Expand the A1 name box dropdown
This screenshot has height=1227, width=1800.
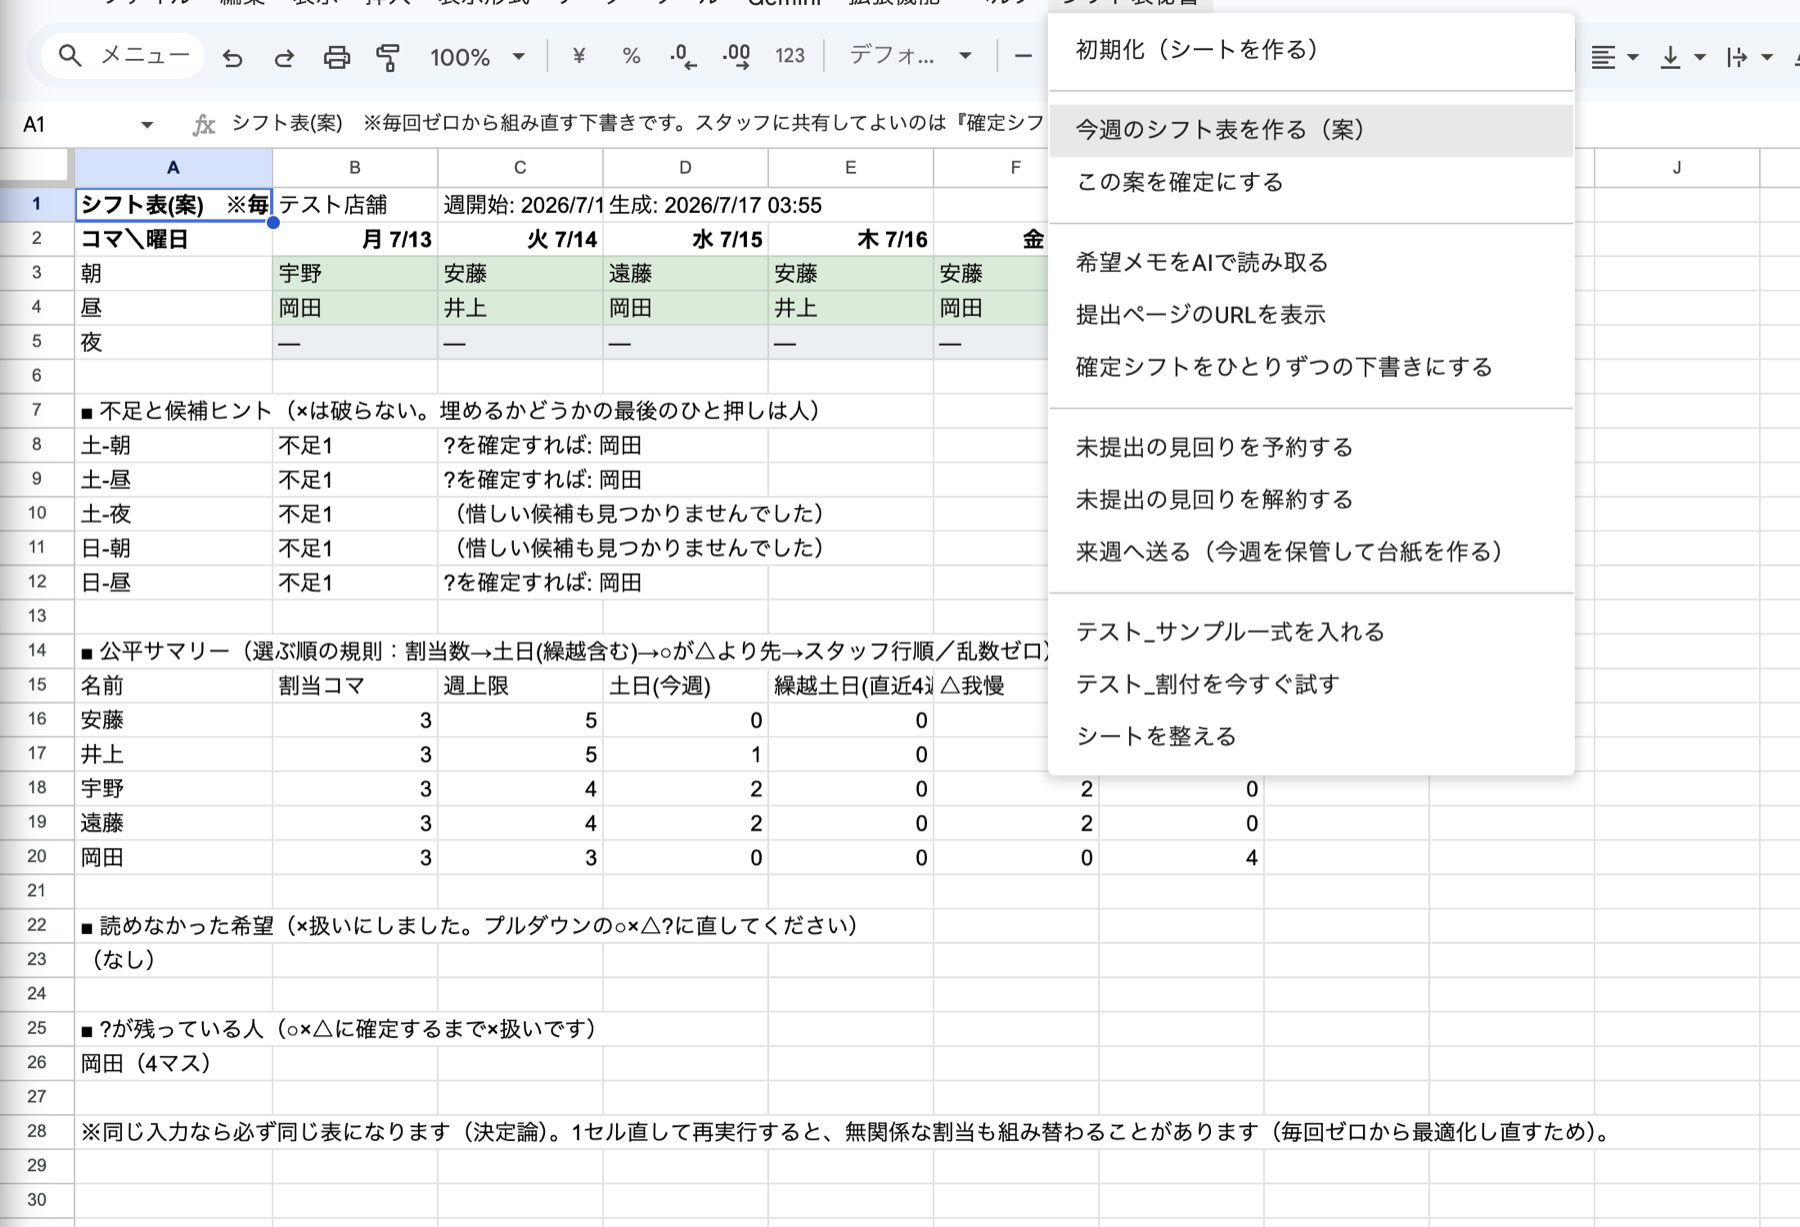147,125
